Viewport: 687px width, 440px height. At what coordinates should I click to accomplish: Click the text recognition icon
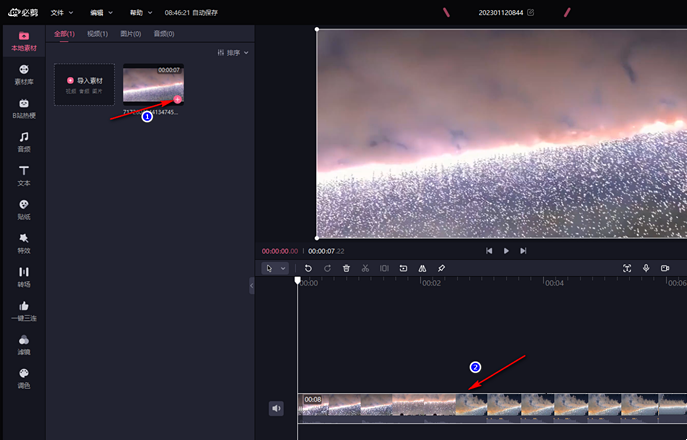point(627,268)
